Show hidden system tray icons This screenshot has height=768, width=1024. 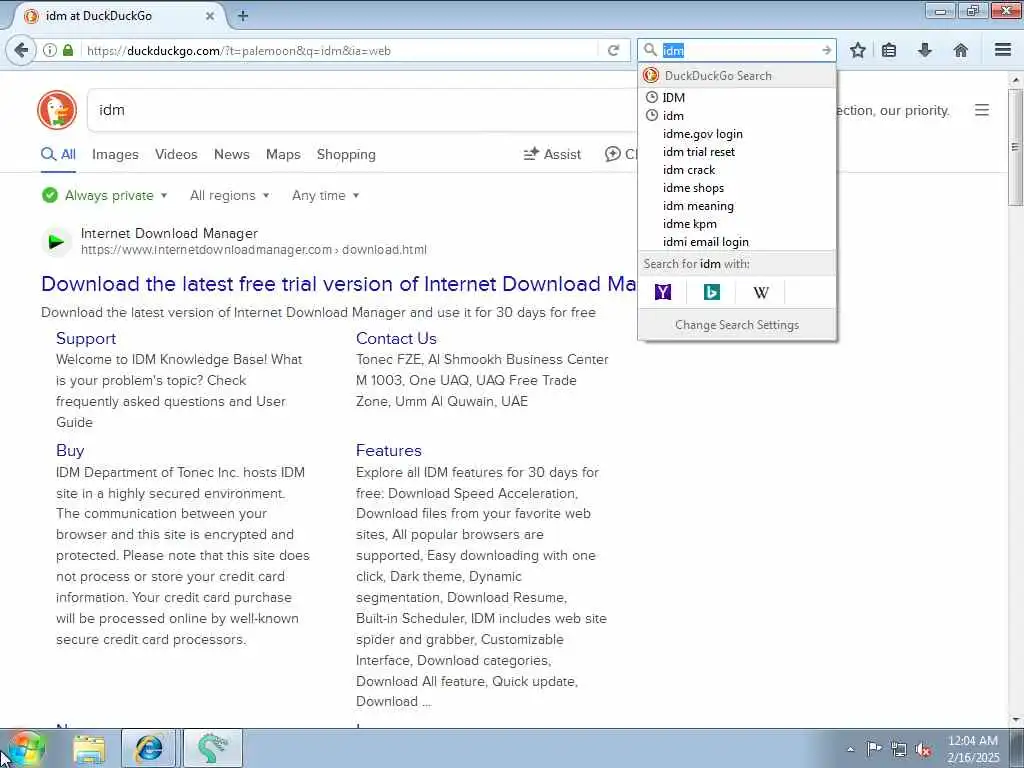coord(850,749)
